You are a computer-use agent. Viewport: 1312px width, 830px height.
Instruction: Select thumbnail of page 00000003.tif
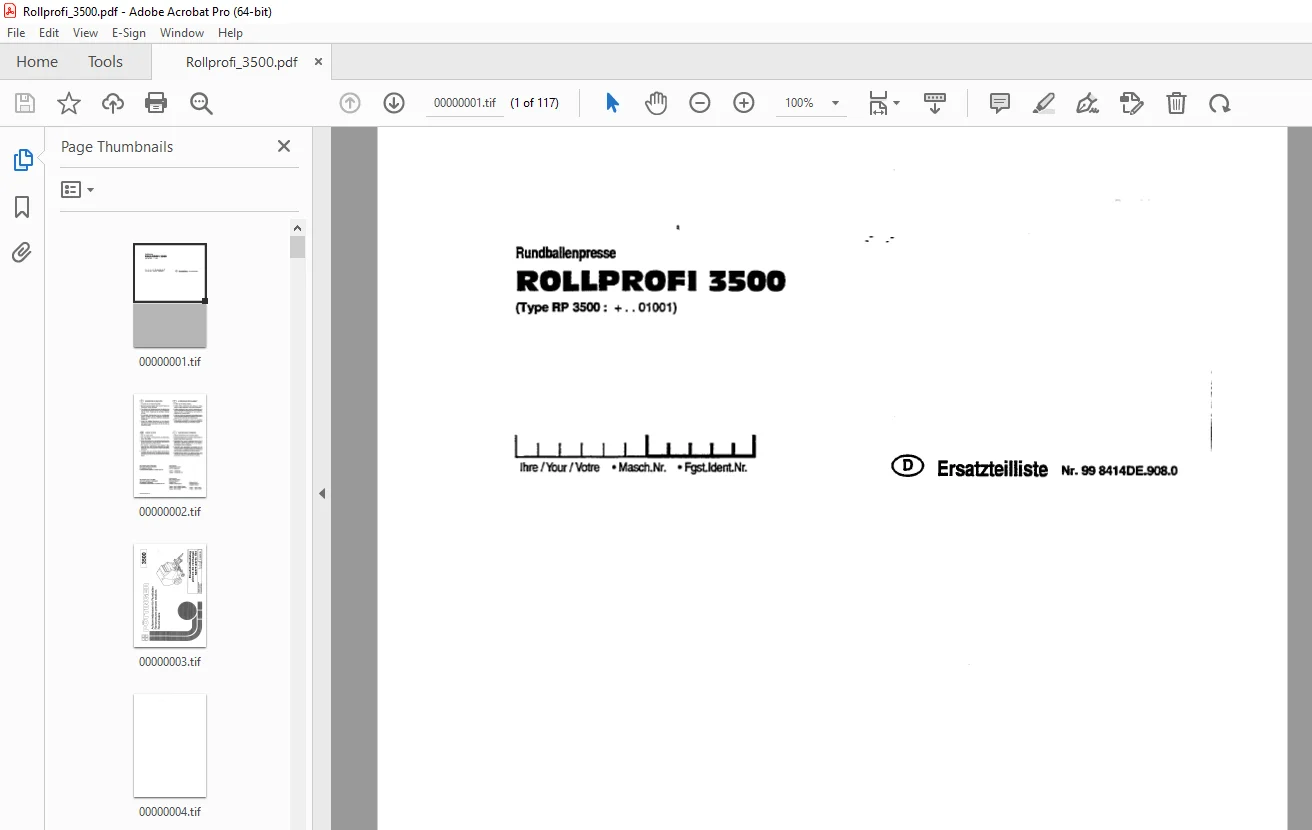click(170, 595)
